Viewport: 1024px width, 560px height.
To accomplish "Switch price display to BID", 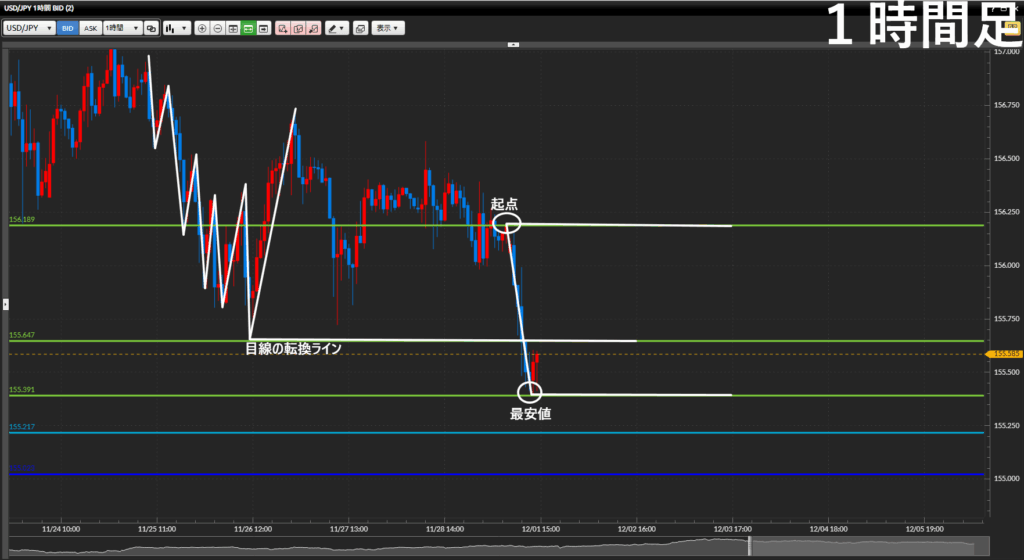I will tap(68, 28).
